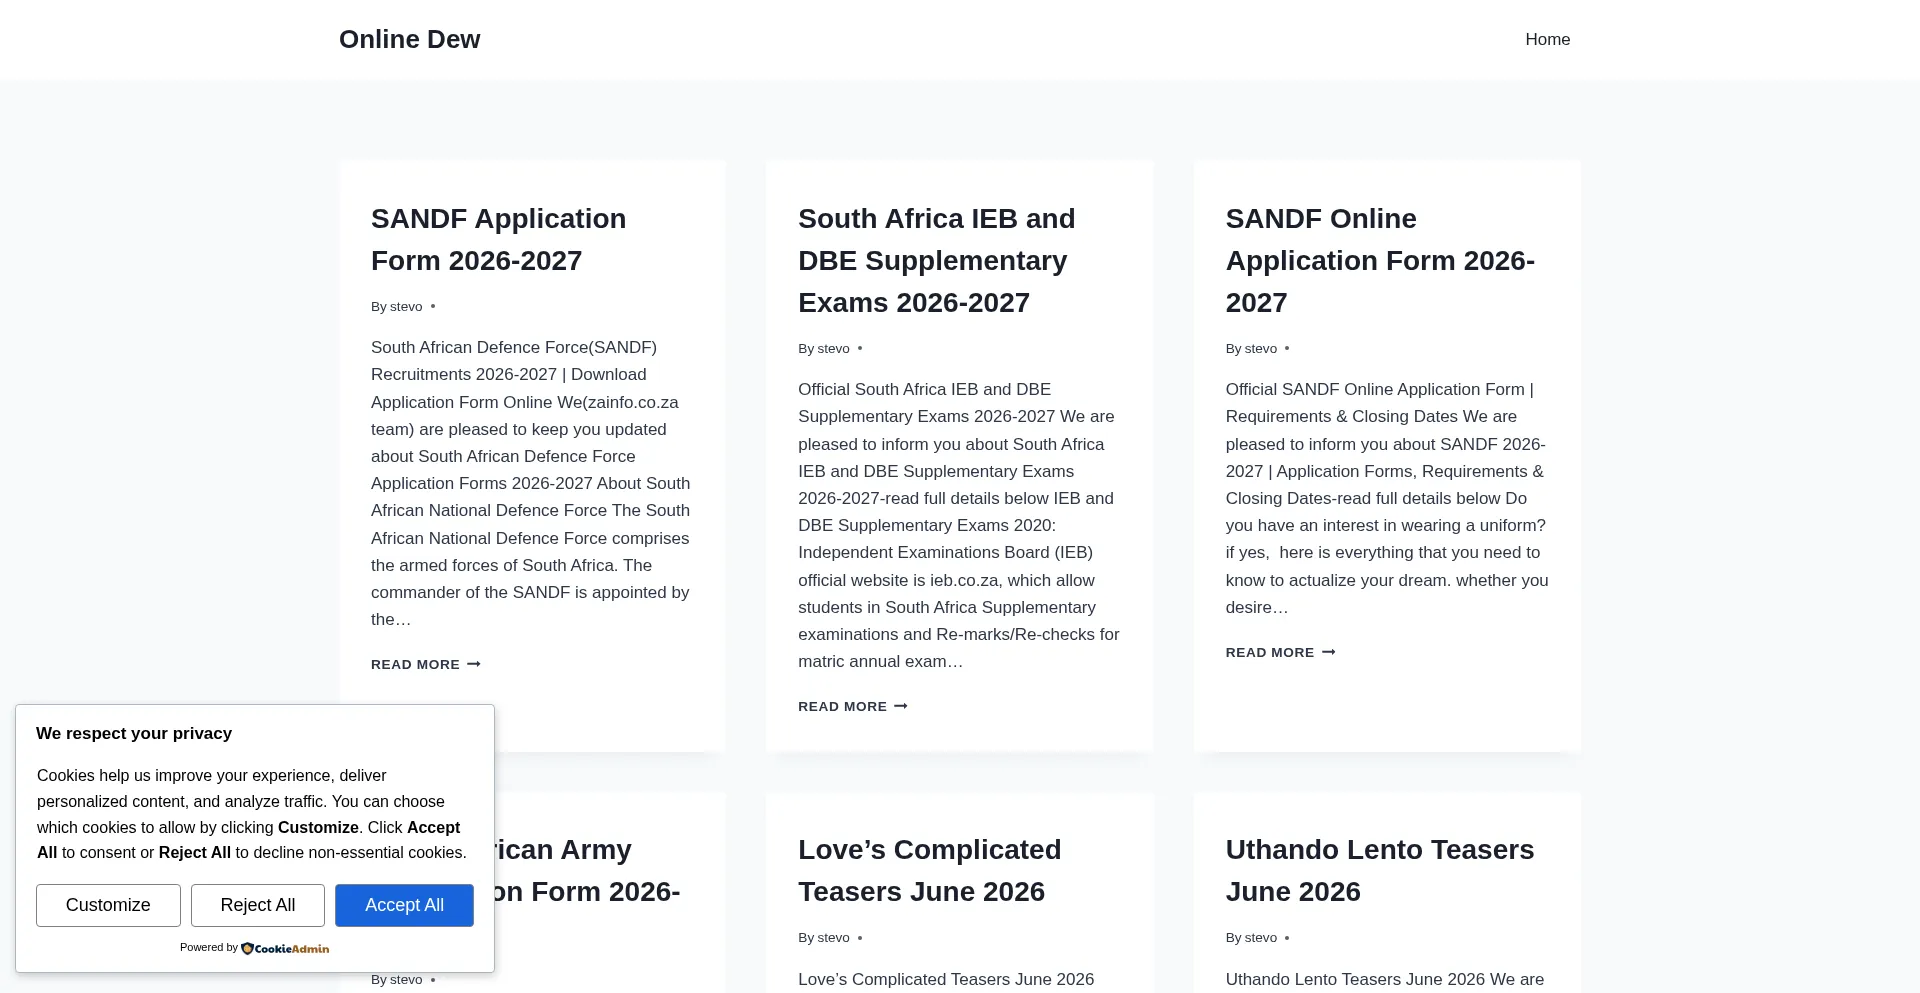
Task: Click author stevo under Love's Complicated Teasers
Action: point(833,938)
